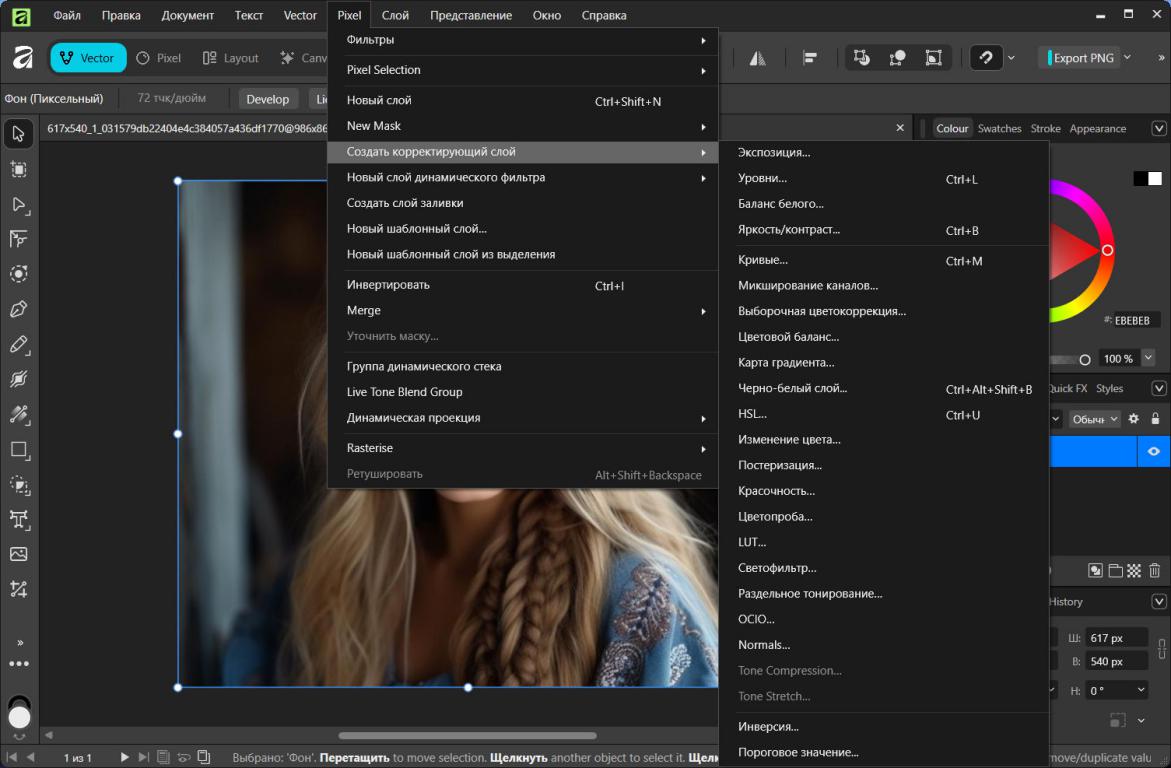The image size is (1171, 768).
Task: Select the Pen tool in the toolbar
Action: click(18, 309)
